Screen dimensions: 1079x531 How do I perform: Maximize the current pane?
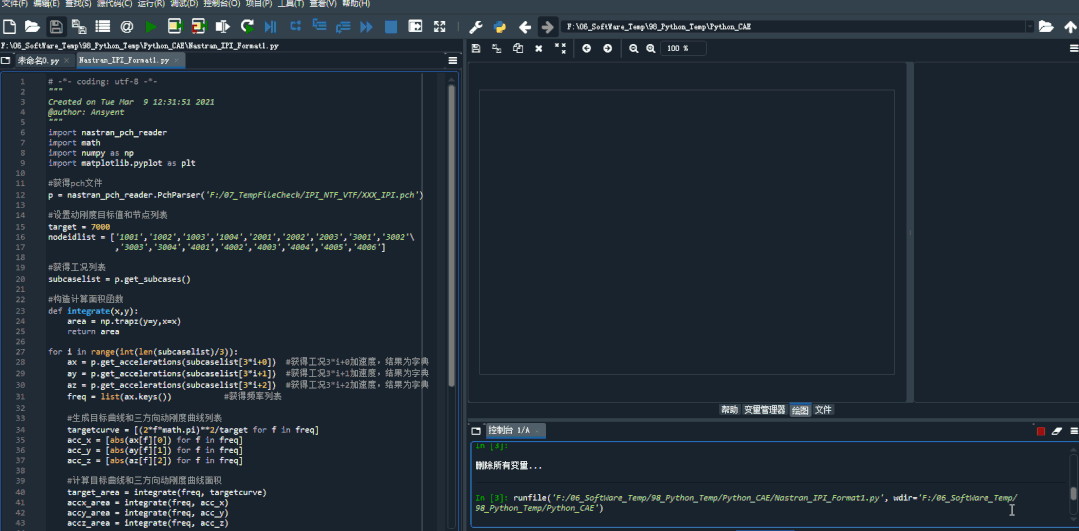point(415,27)
